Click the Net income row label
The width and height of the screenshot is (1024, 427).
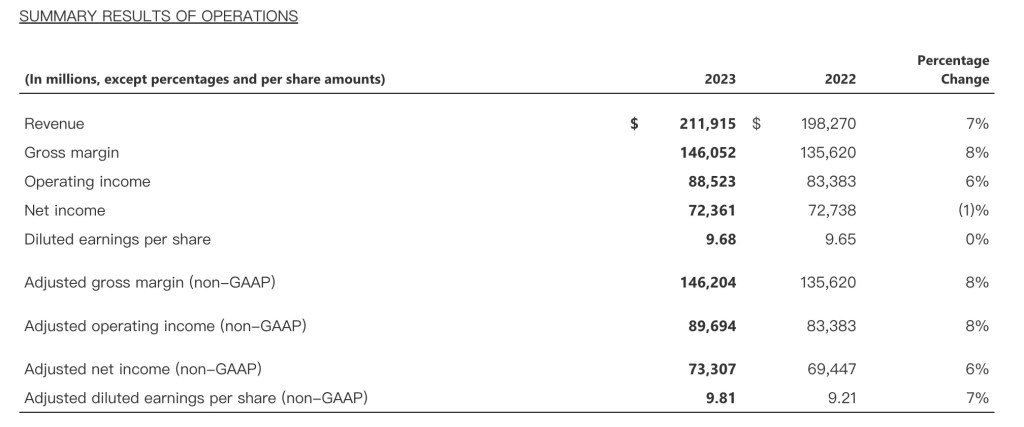click(x=64, y=211)
